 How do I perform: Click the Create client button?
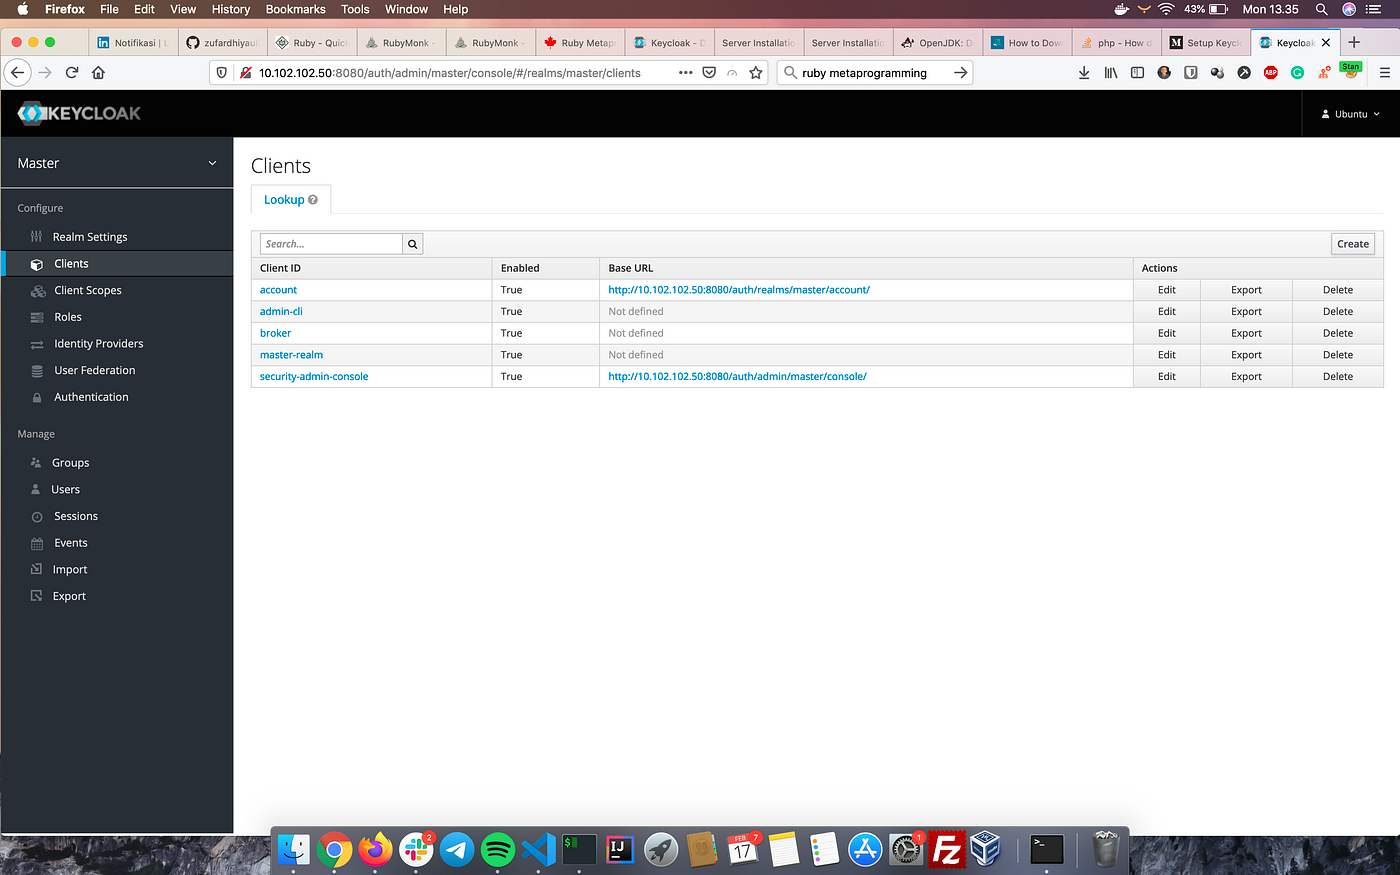point(1353,244)
